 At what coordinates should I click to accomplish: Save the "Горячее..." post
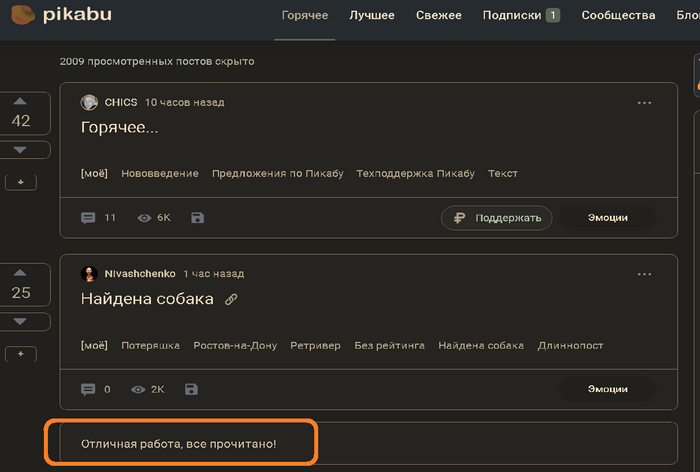pos(197,218)
